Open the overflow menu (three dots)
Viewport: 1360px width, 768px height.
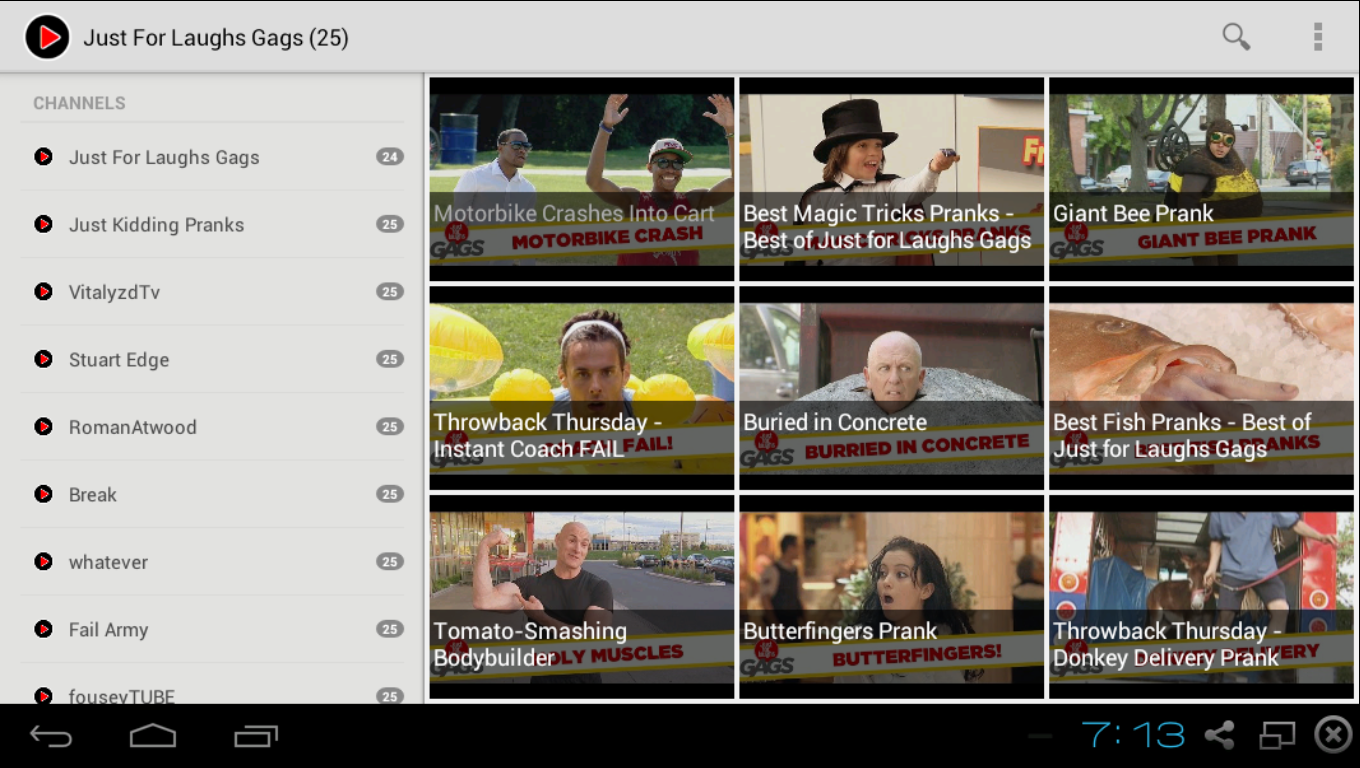1318,37
